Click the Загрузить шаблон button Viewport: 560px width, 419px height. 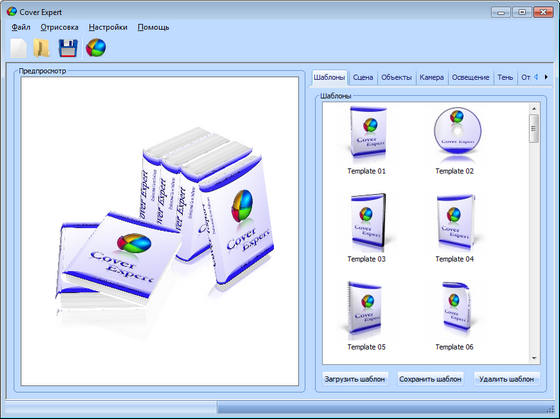click(355, 379)
